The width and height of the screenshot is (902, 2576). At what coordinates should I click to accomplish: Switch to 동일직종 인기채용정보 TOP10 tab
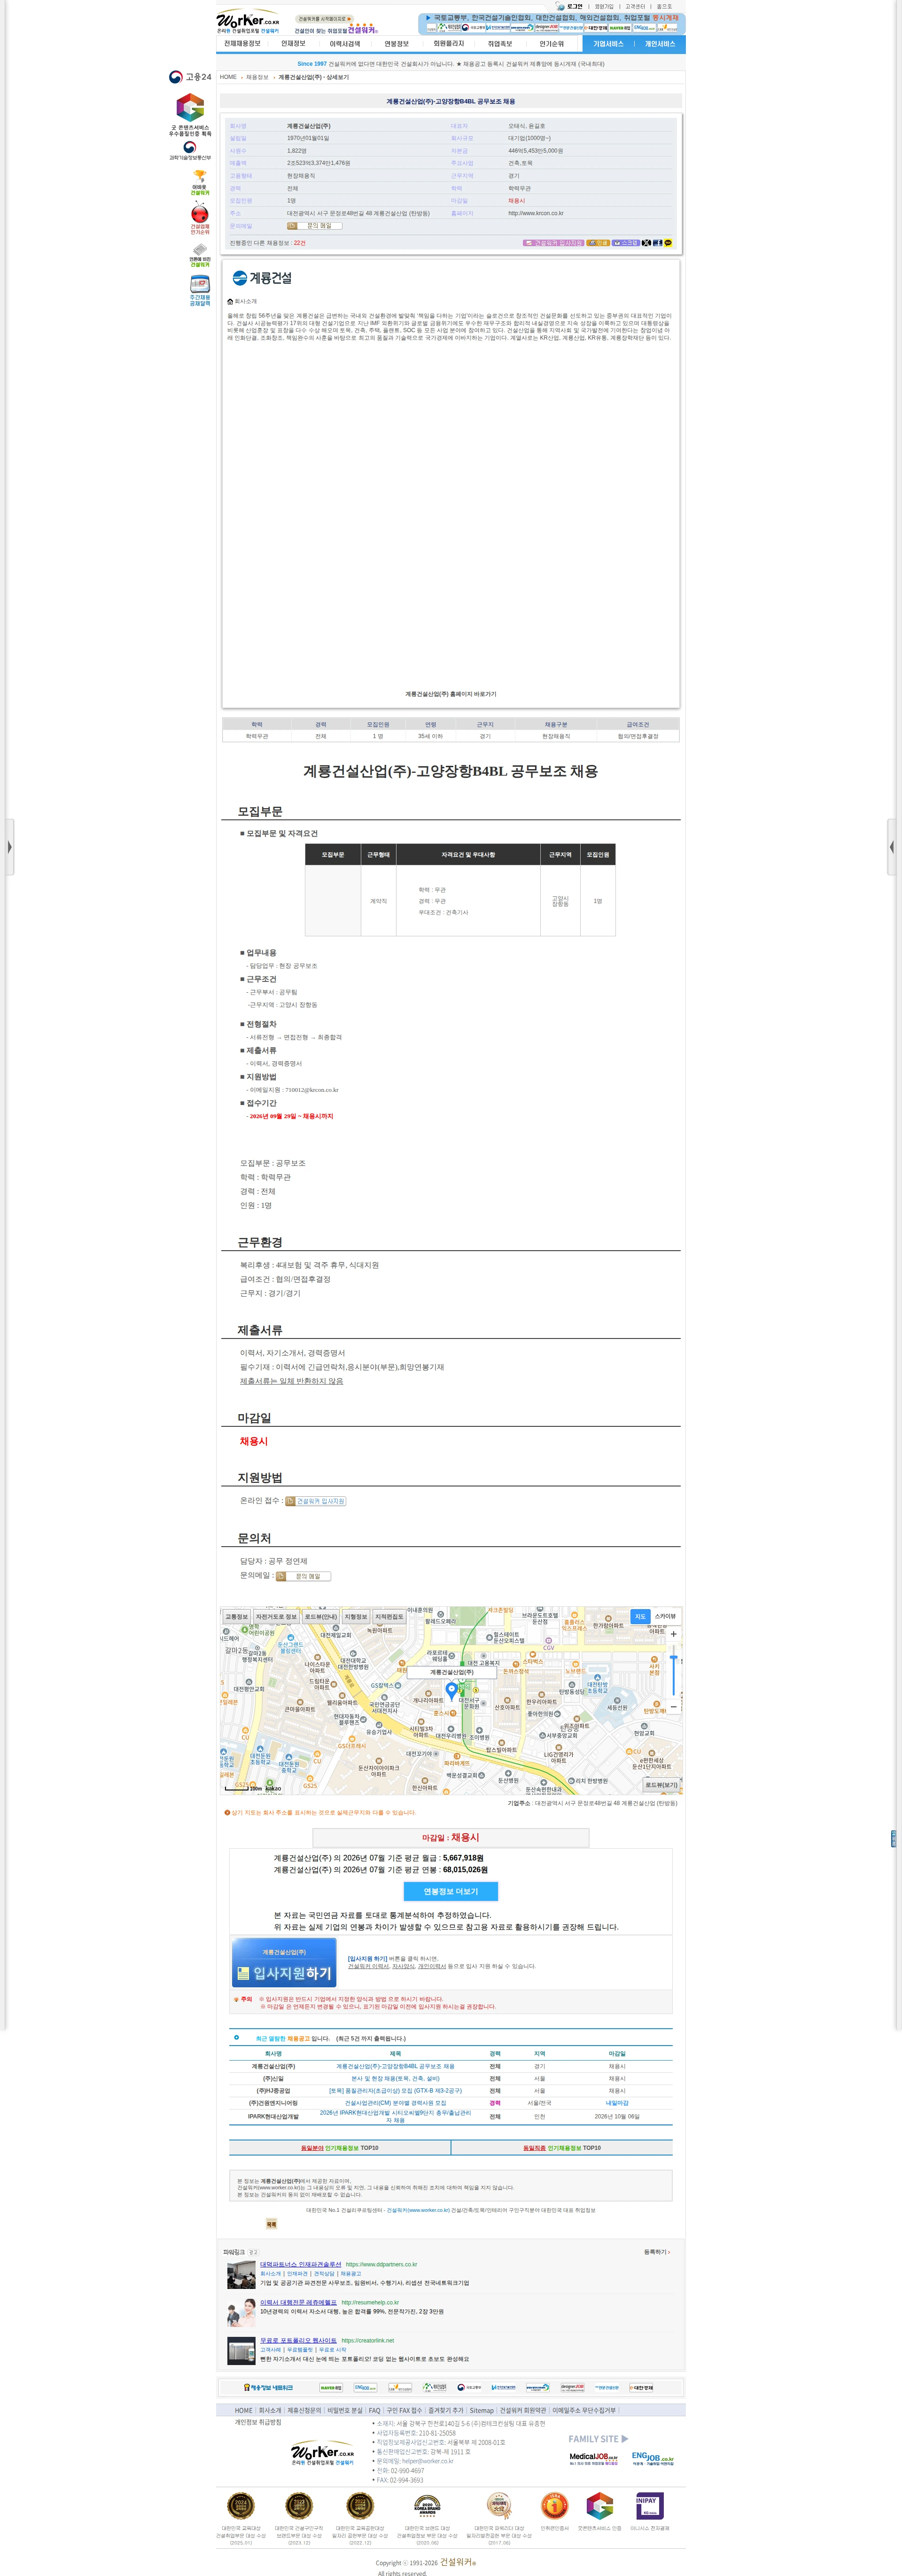click(x=561, y=2147)
